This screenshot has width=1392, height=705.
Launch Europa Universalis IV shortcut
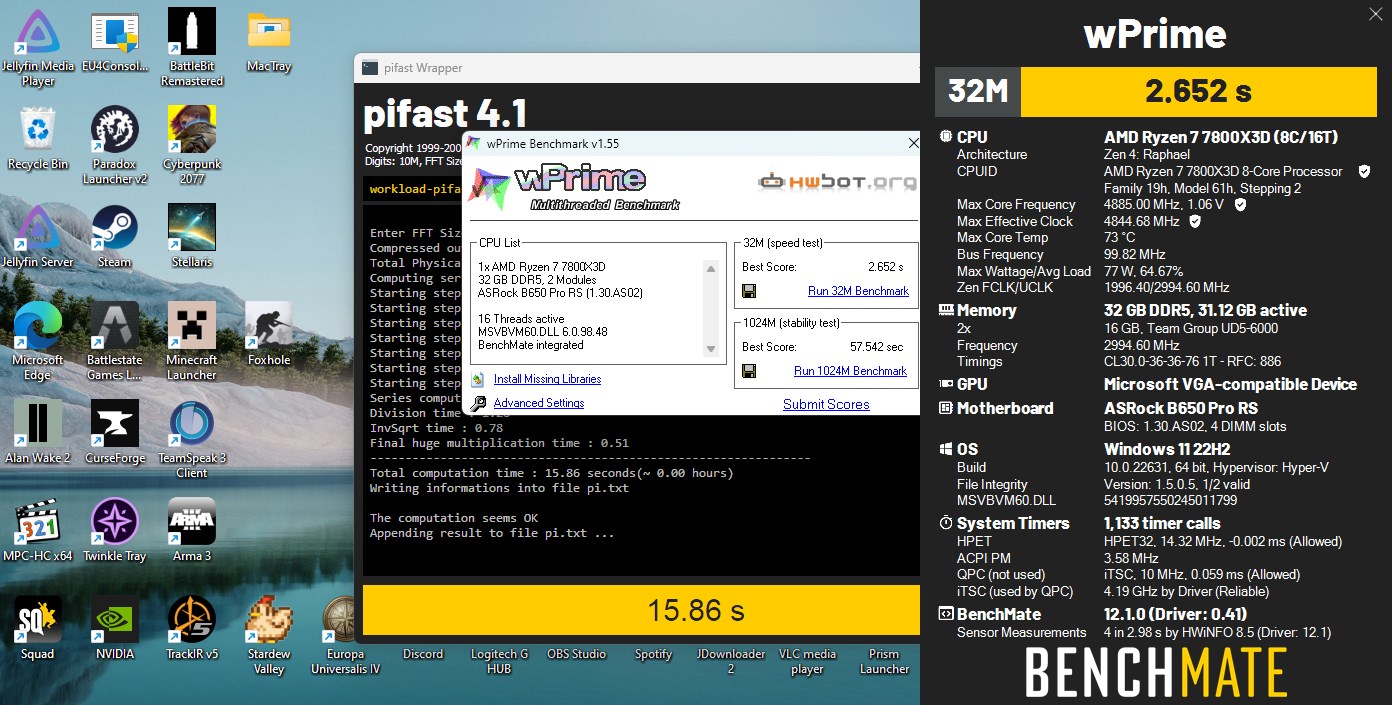pos(346,636)
